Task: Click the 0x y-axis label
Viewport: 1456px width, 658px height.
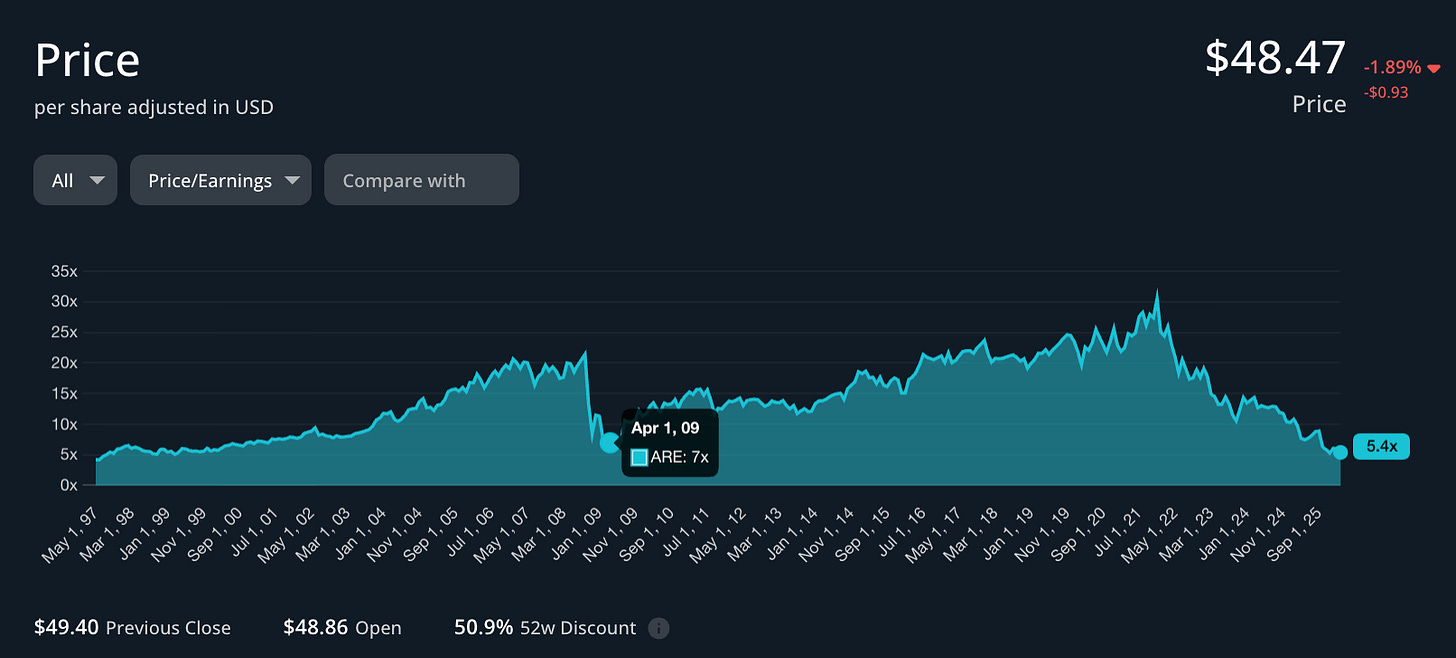Action: pos(69,485)
